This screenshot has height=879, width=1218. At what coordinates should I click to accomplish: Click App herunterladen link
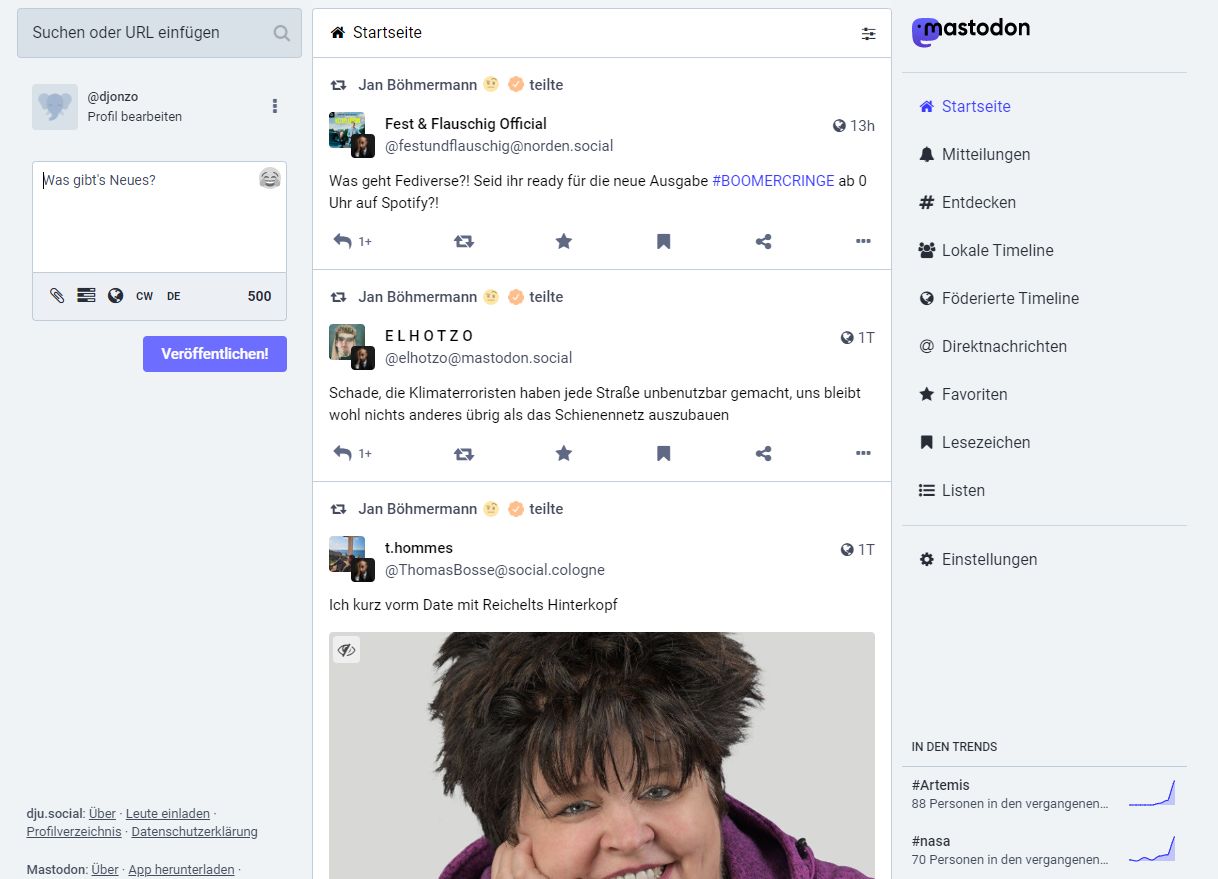[181, 869]
